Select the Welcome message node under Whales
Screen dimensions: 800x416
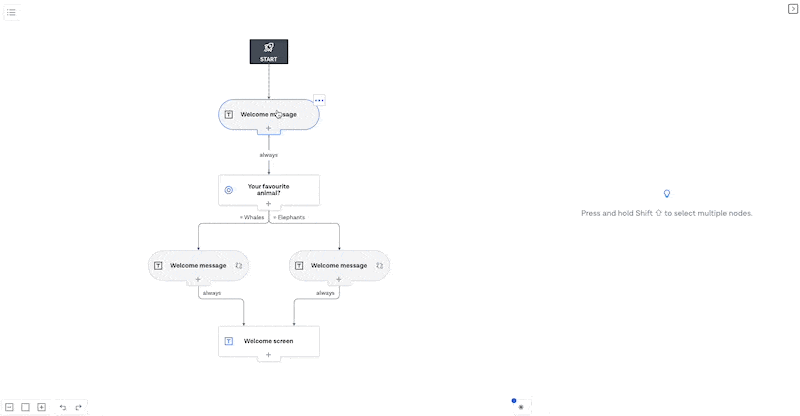198,265
